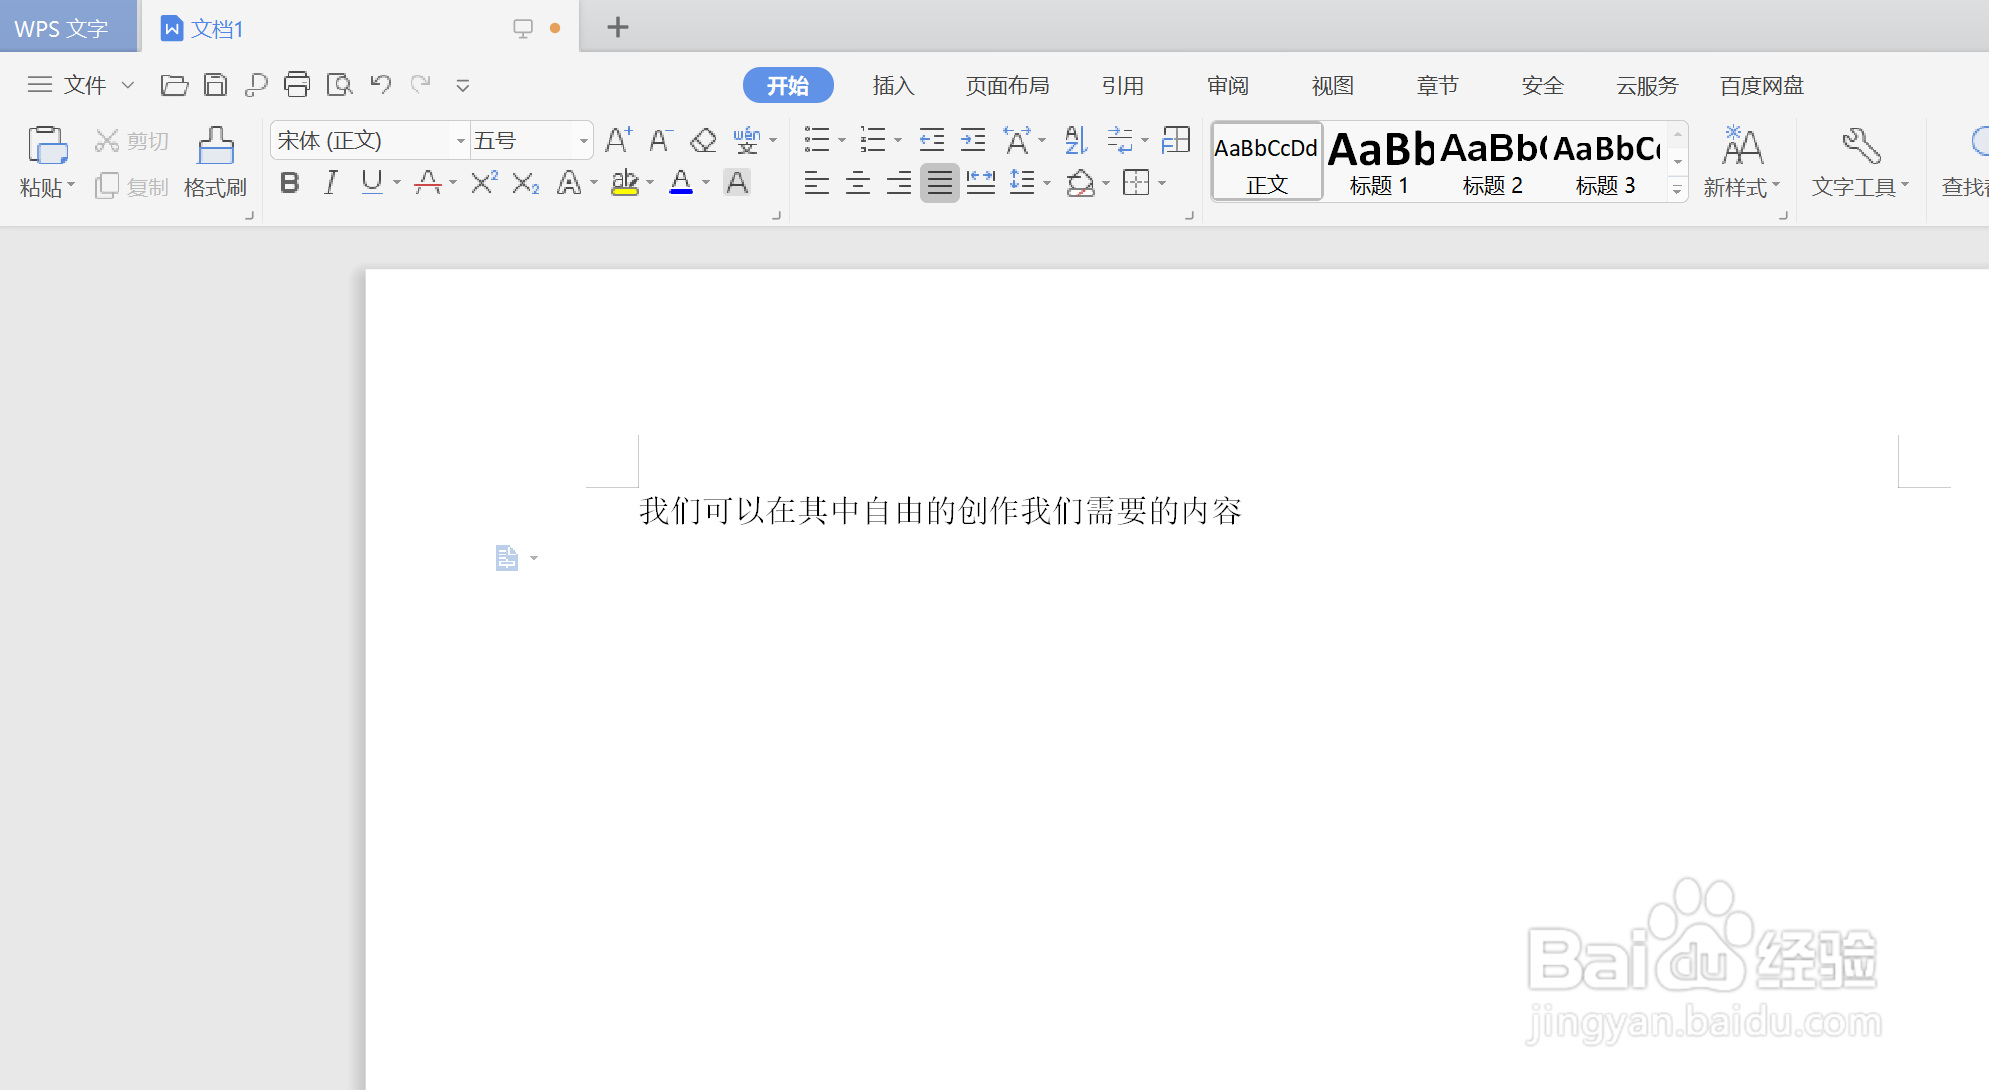Toggle bold formatting on selected text
Image resolution: width=1989 pixels, height=1090 pixels.
click(289, 182)
